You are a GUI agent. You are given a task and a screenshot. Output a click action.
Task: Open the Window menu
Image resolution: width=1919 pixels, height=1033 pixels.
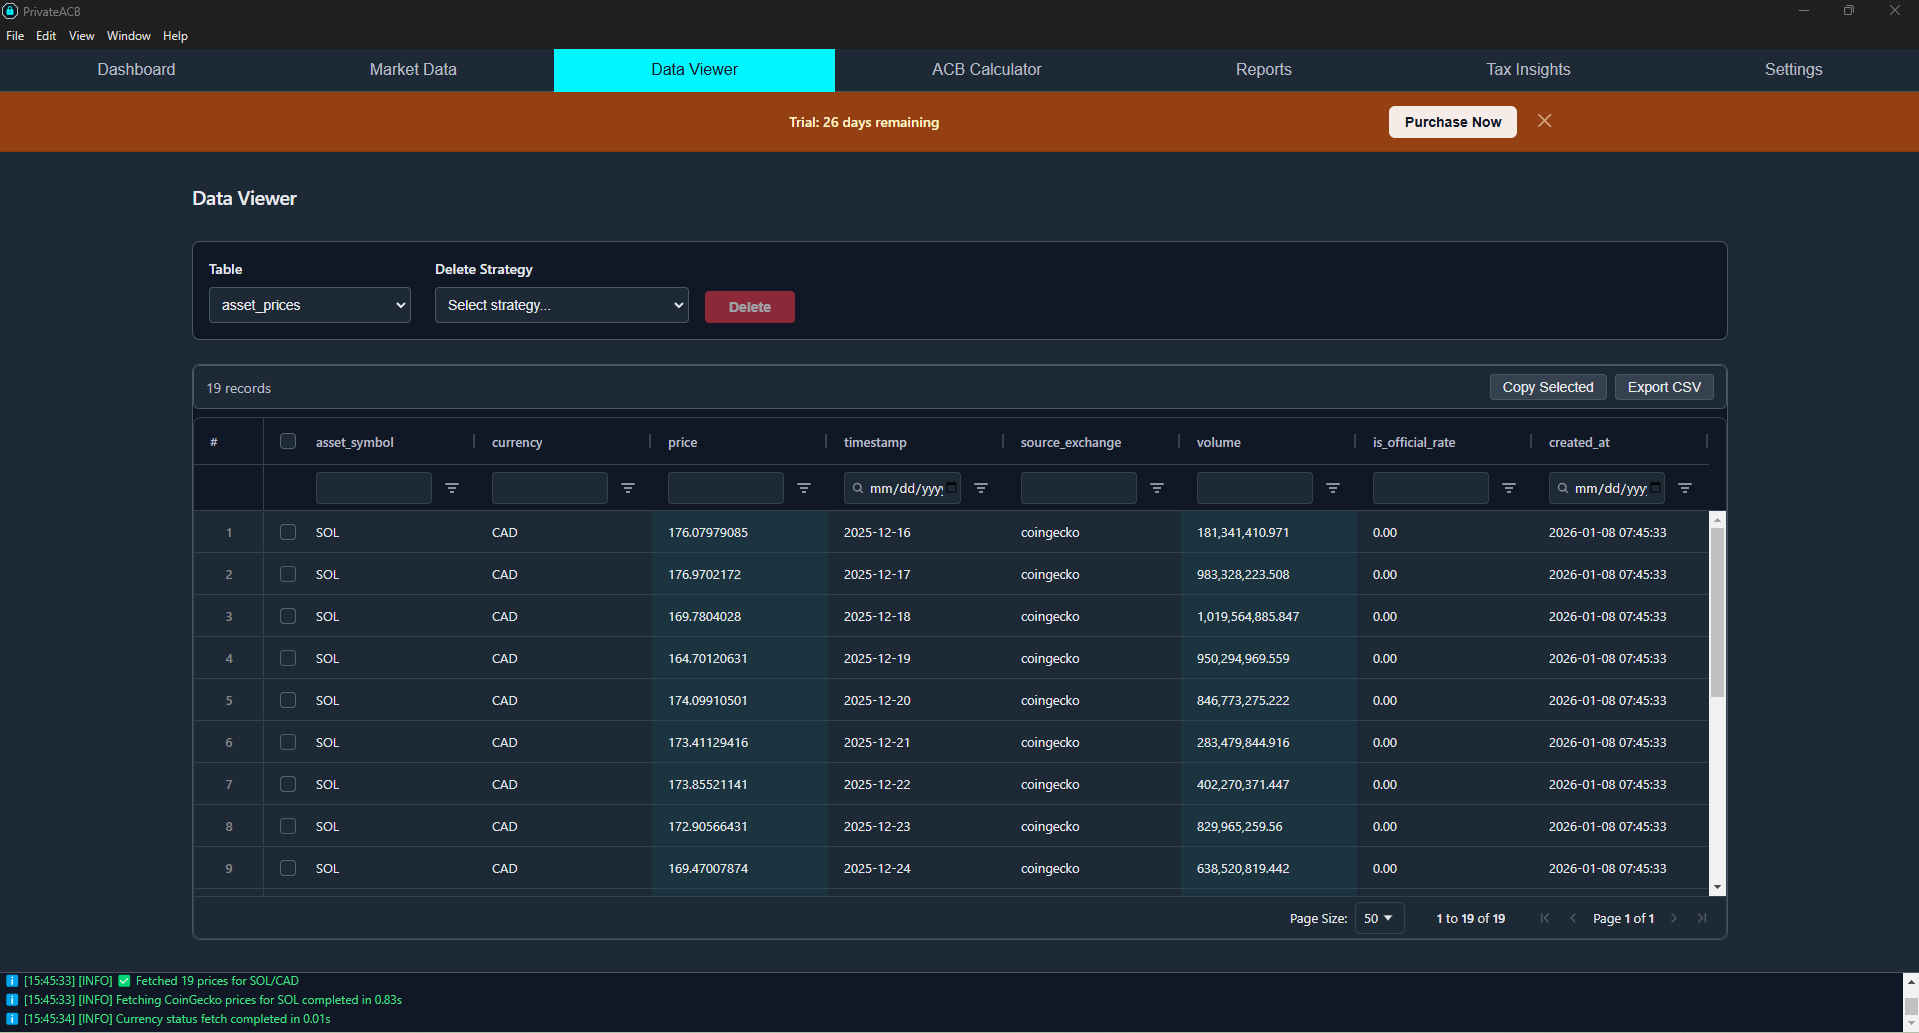click(x=129, y=36)
